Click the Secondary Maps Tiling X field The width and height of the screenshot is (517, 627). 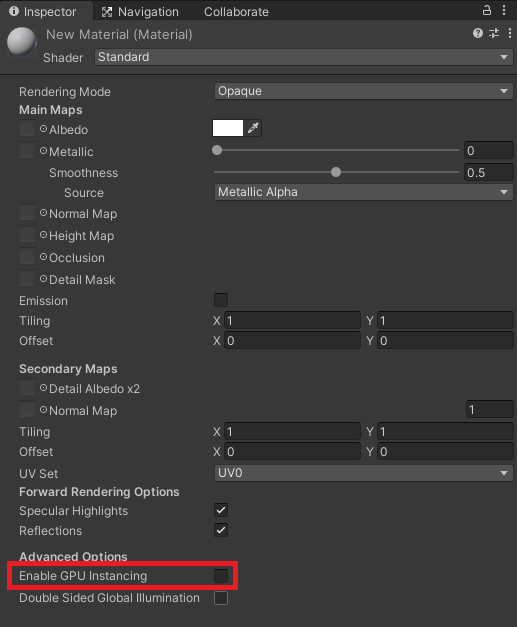coord(292,431)
